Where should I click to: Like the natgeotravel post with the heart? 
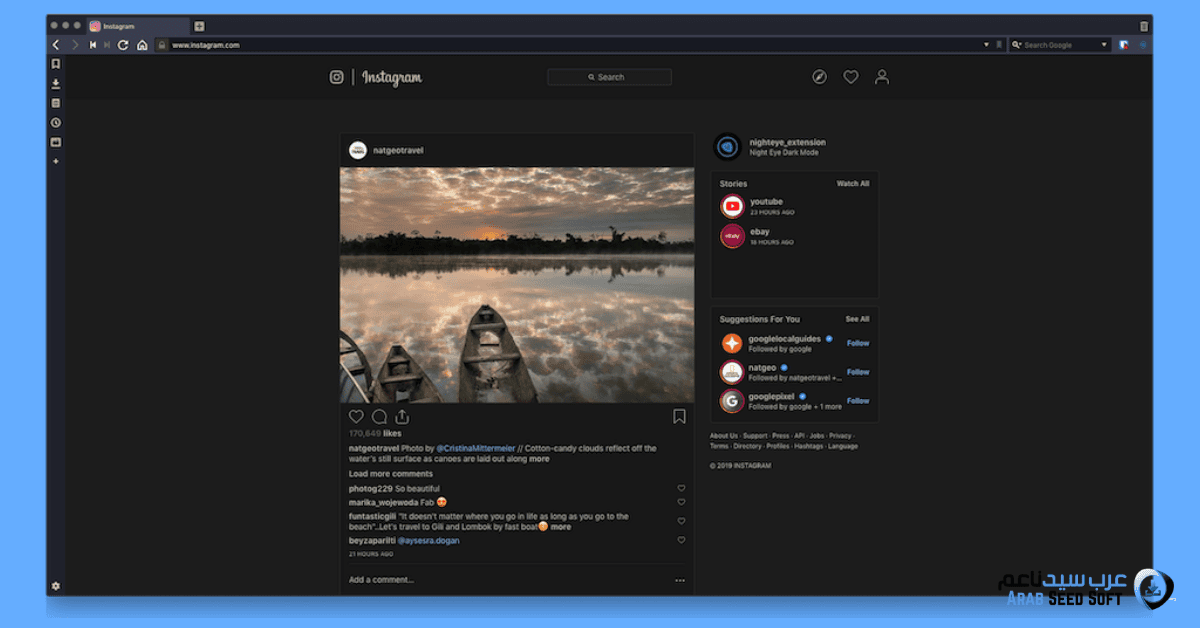click(356, 417)
